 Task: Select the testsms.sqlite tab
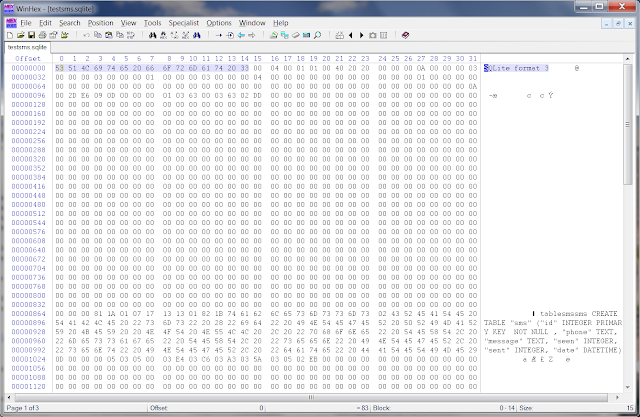[27, 47]
